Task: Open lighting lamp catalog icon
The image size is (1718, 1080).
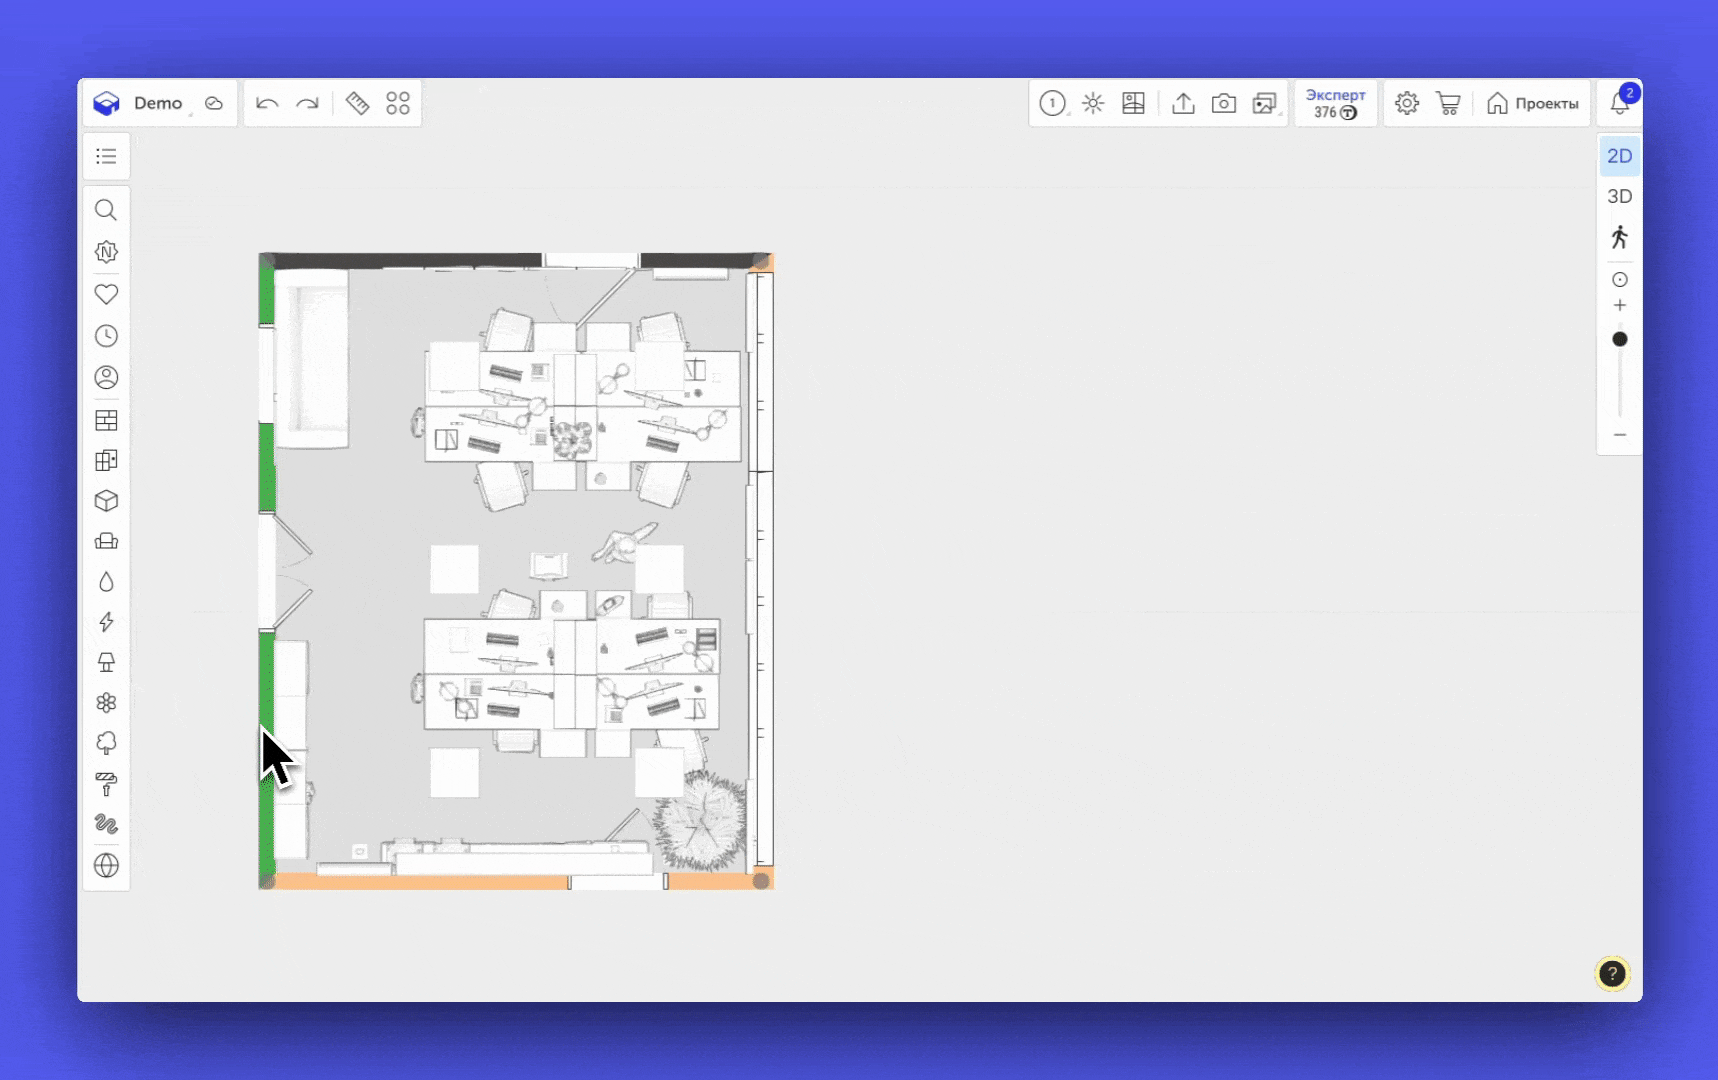Action: 106,662
